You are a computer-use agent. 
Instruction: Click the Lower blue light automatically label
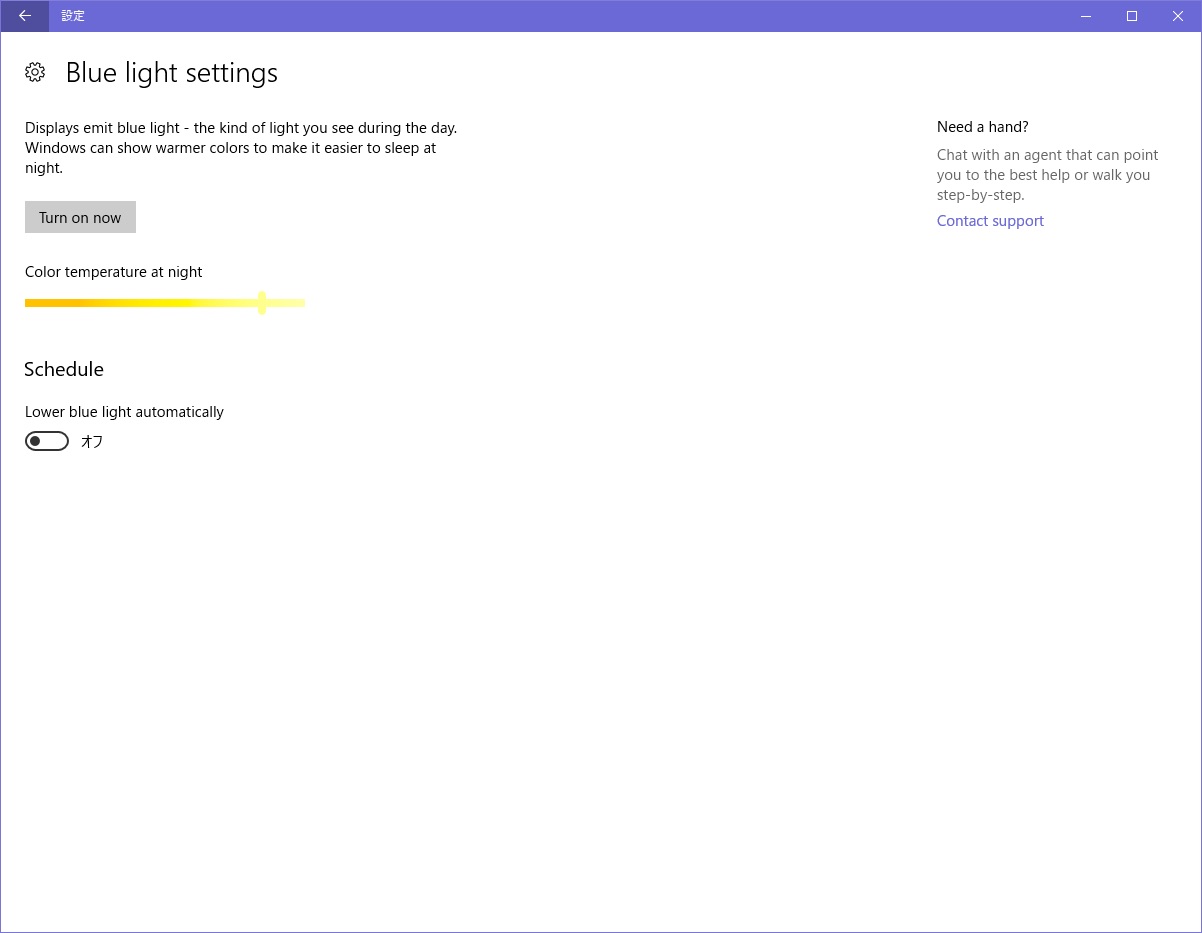[124, 412]
